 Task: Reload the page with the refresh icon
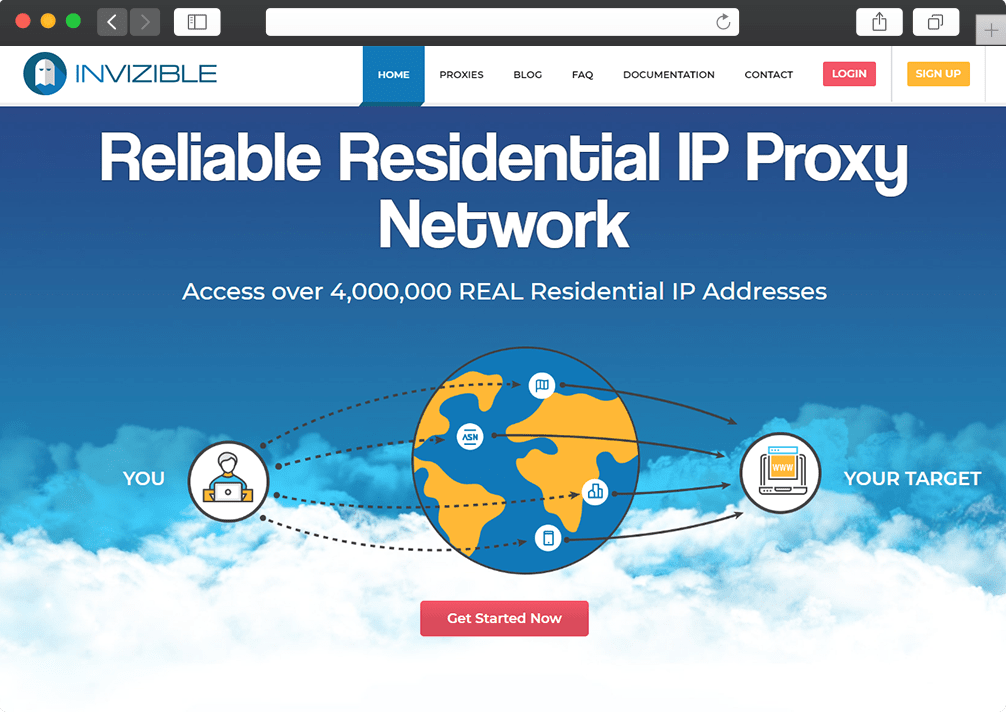coord(723,22)
